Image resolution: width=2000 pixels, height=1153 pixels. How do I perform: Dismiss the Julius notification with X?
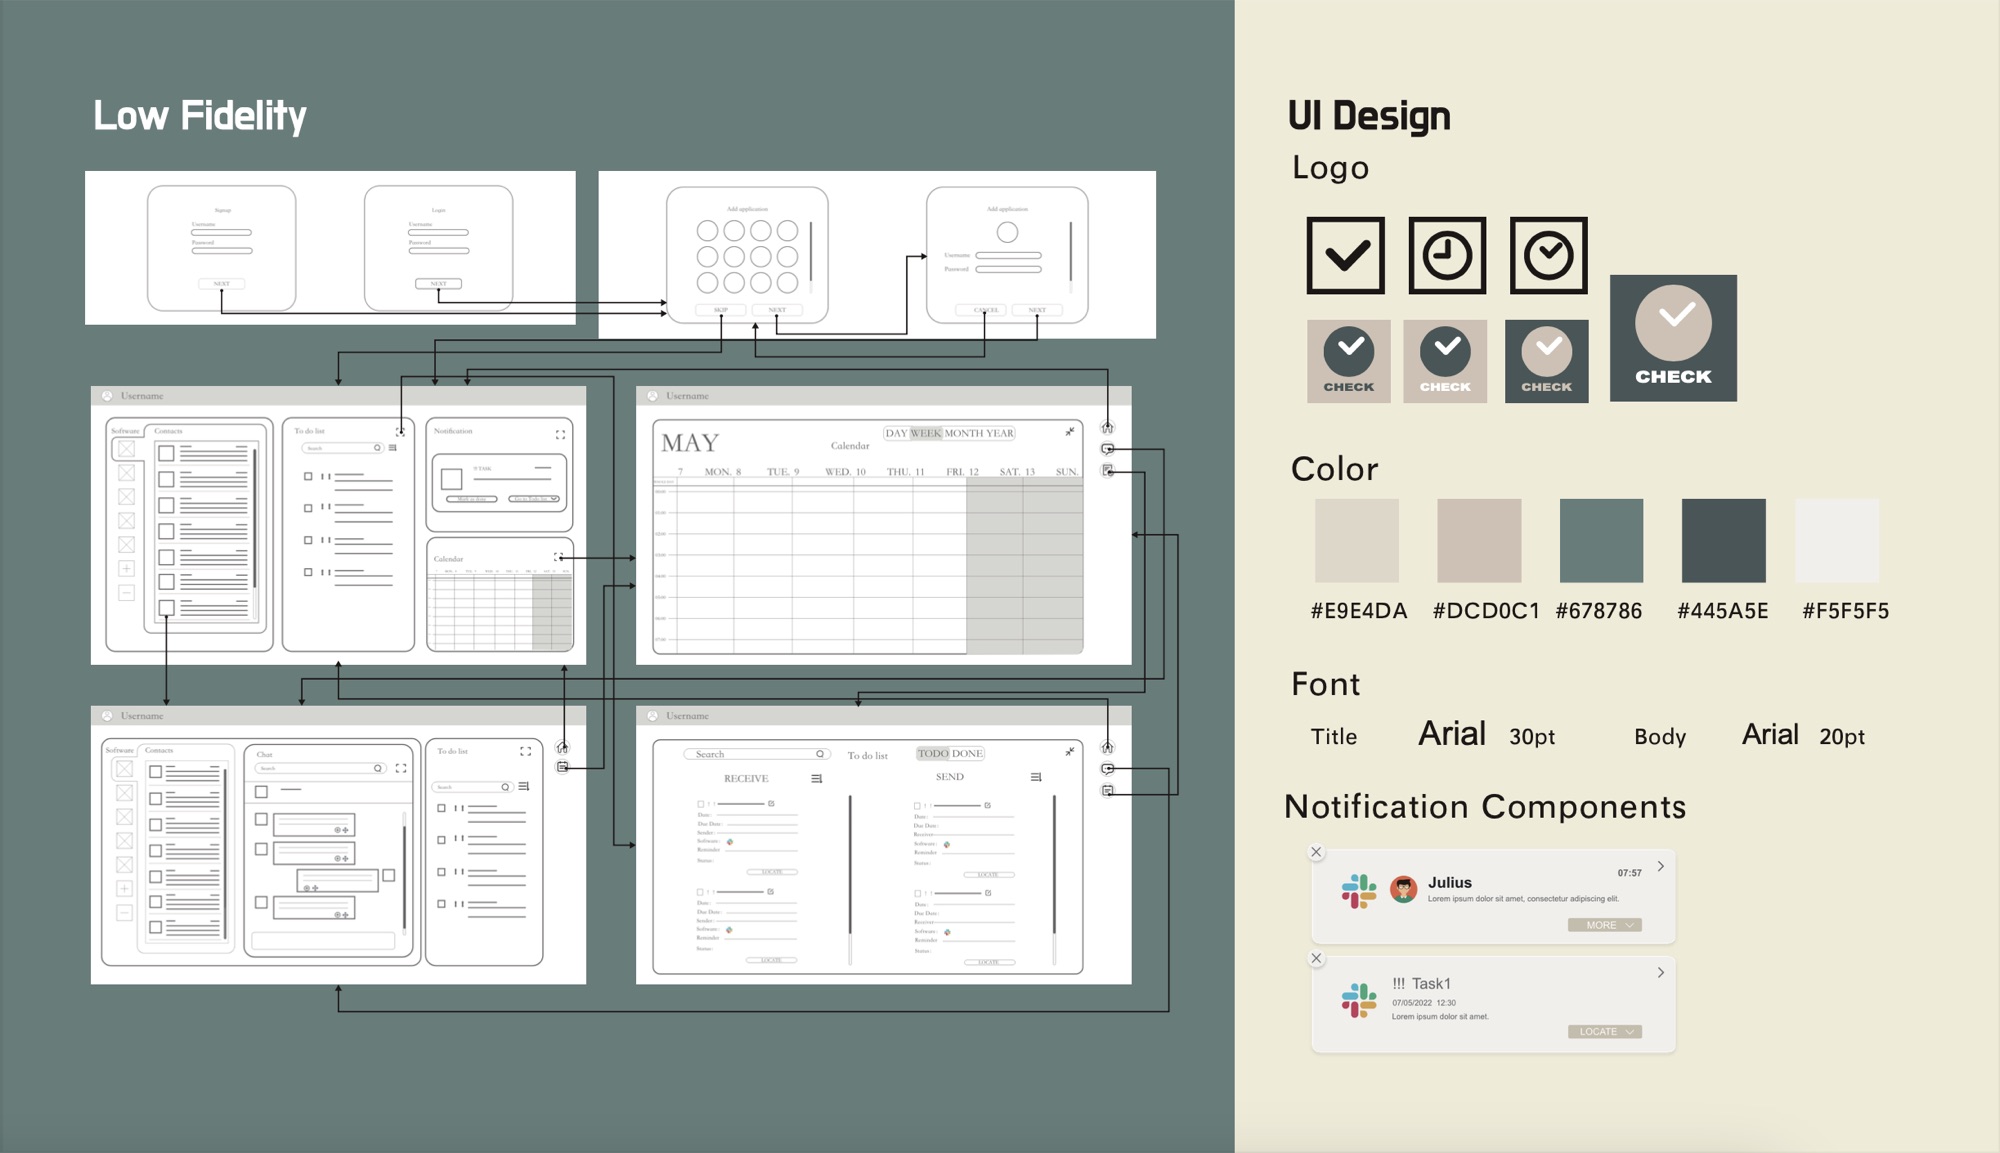pyautogui.click(x=1316, y=852)
